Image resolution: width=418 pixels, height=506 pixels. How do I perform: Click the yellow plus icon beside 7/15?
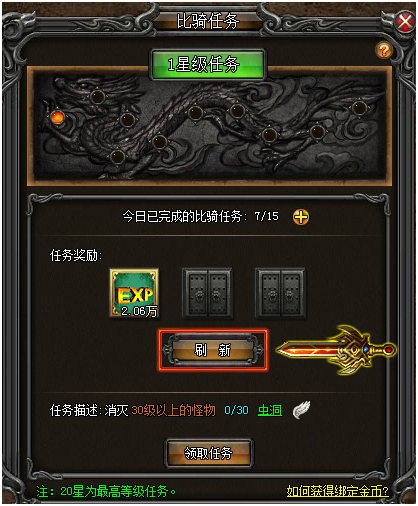point(301,217)
